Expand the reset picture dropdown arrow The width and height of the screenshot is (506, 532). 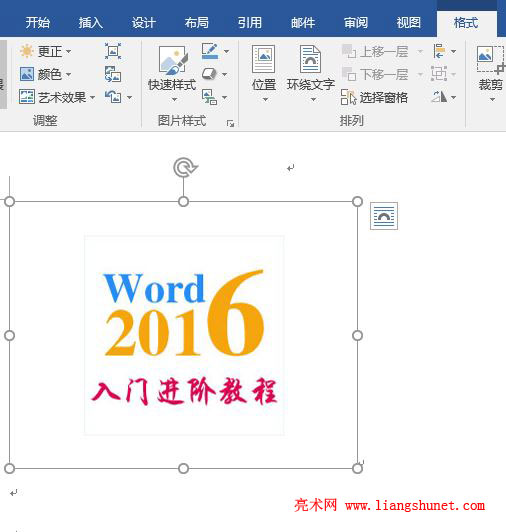(x=129, y=97)
